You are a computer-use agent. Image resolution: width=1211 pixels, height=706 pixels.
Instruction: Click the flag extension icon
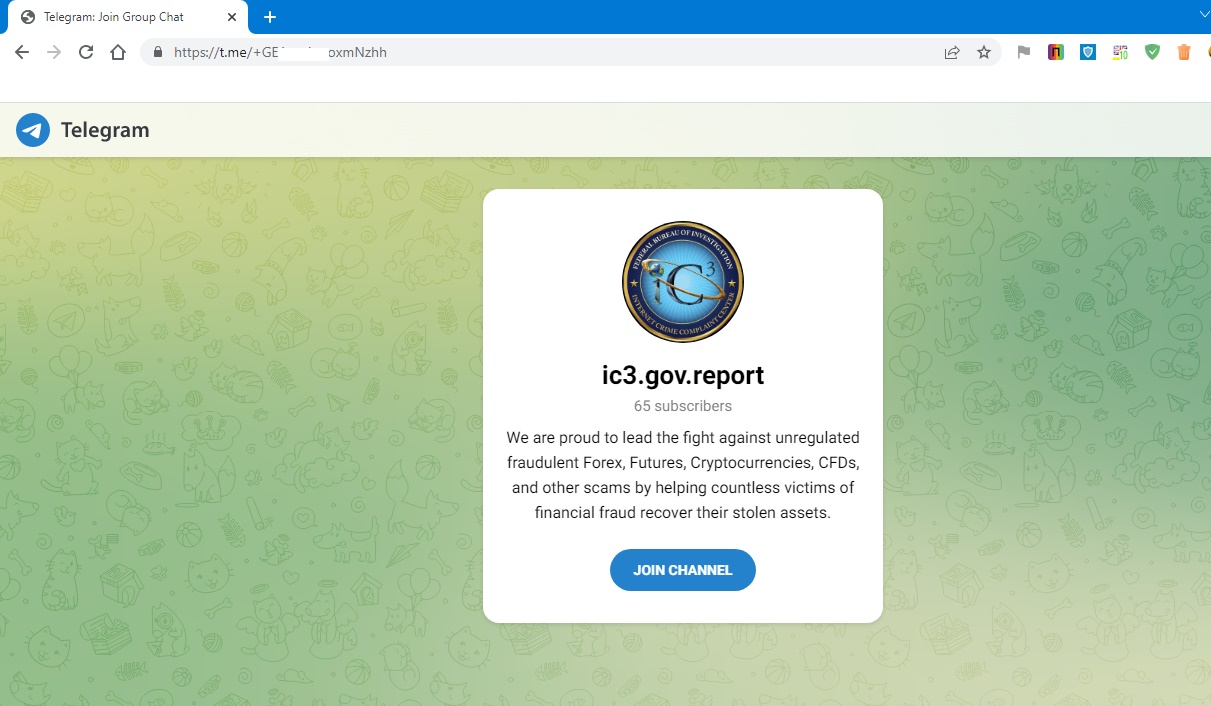(x=1024, y=53)
